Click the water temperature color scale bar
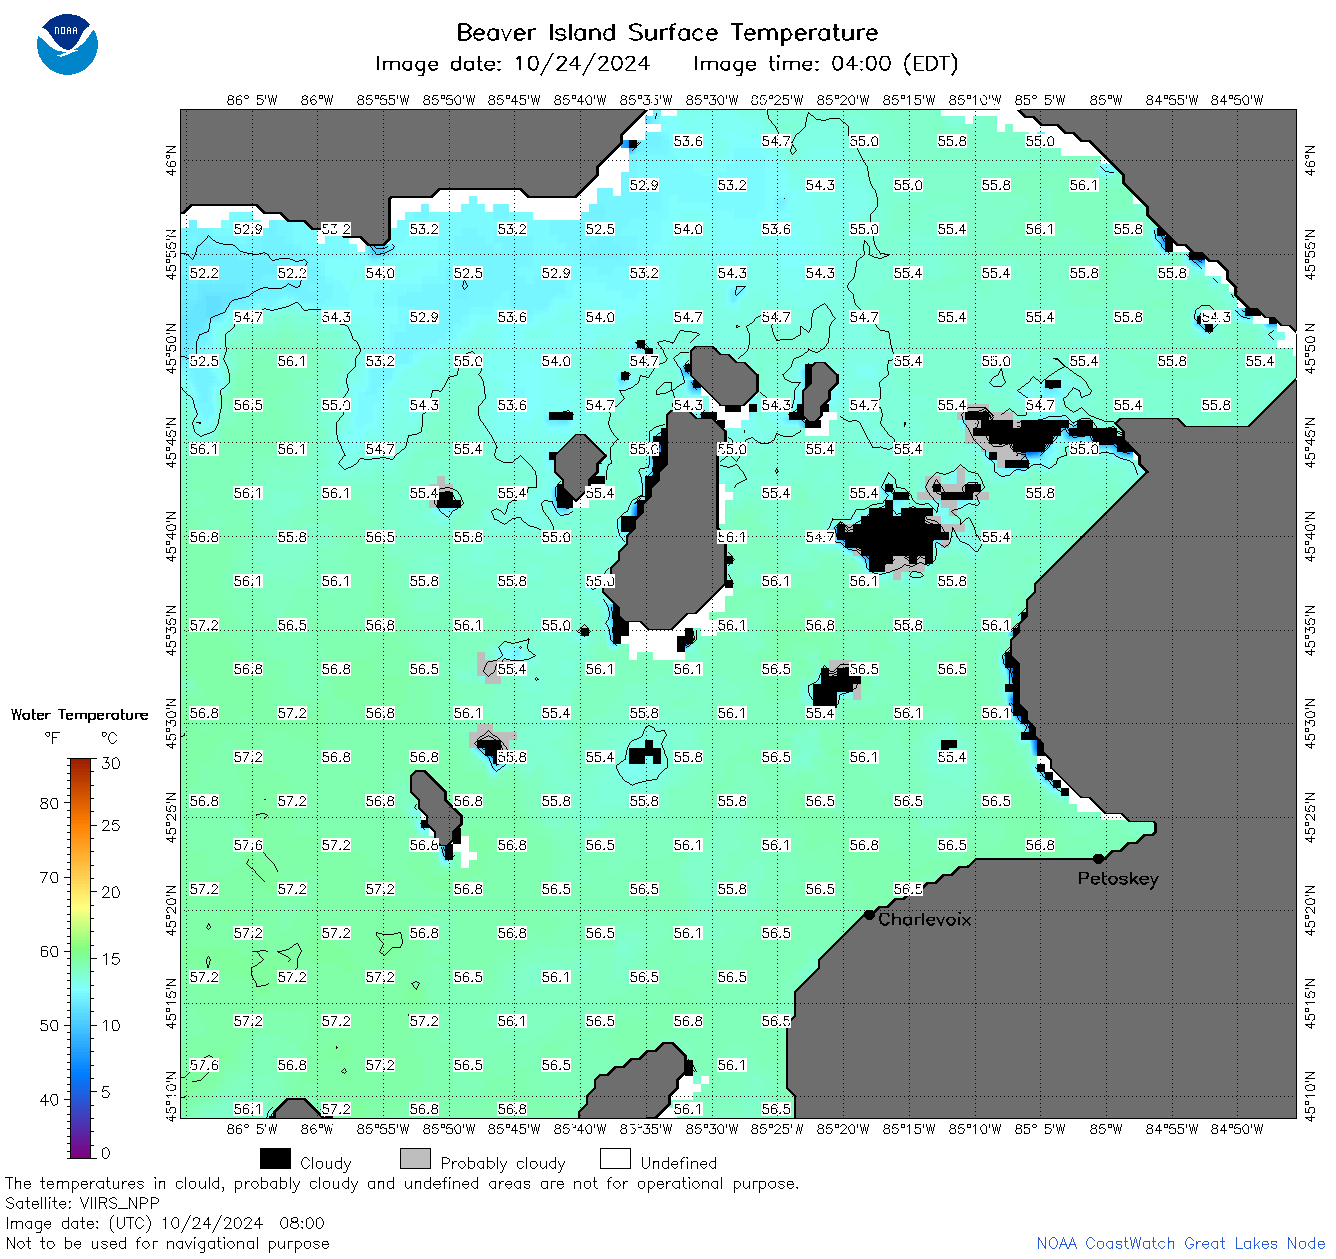Screen dimensions: 1336x1259 pos(81,956)
